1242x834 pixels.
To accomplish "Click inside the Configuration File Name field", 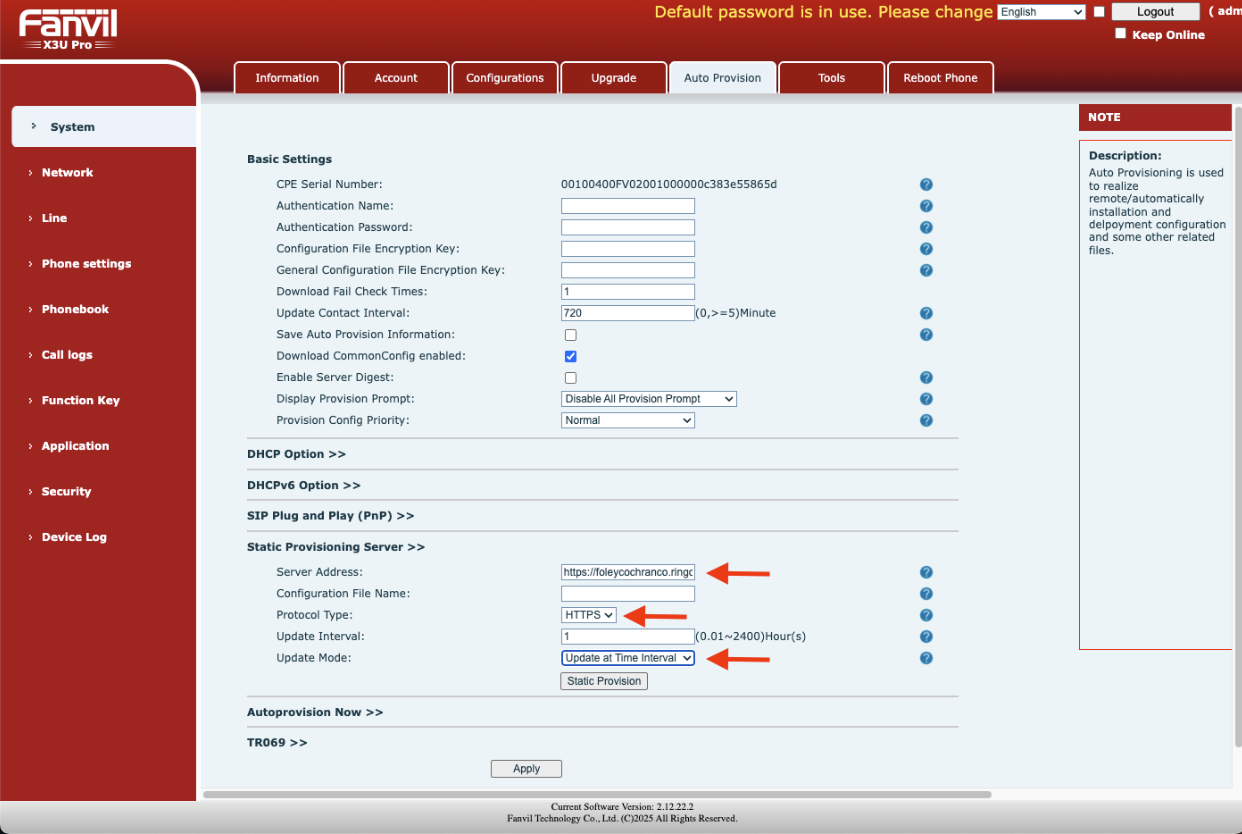I will pyautogui.click(x=628, y=593).
